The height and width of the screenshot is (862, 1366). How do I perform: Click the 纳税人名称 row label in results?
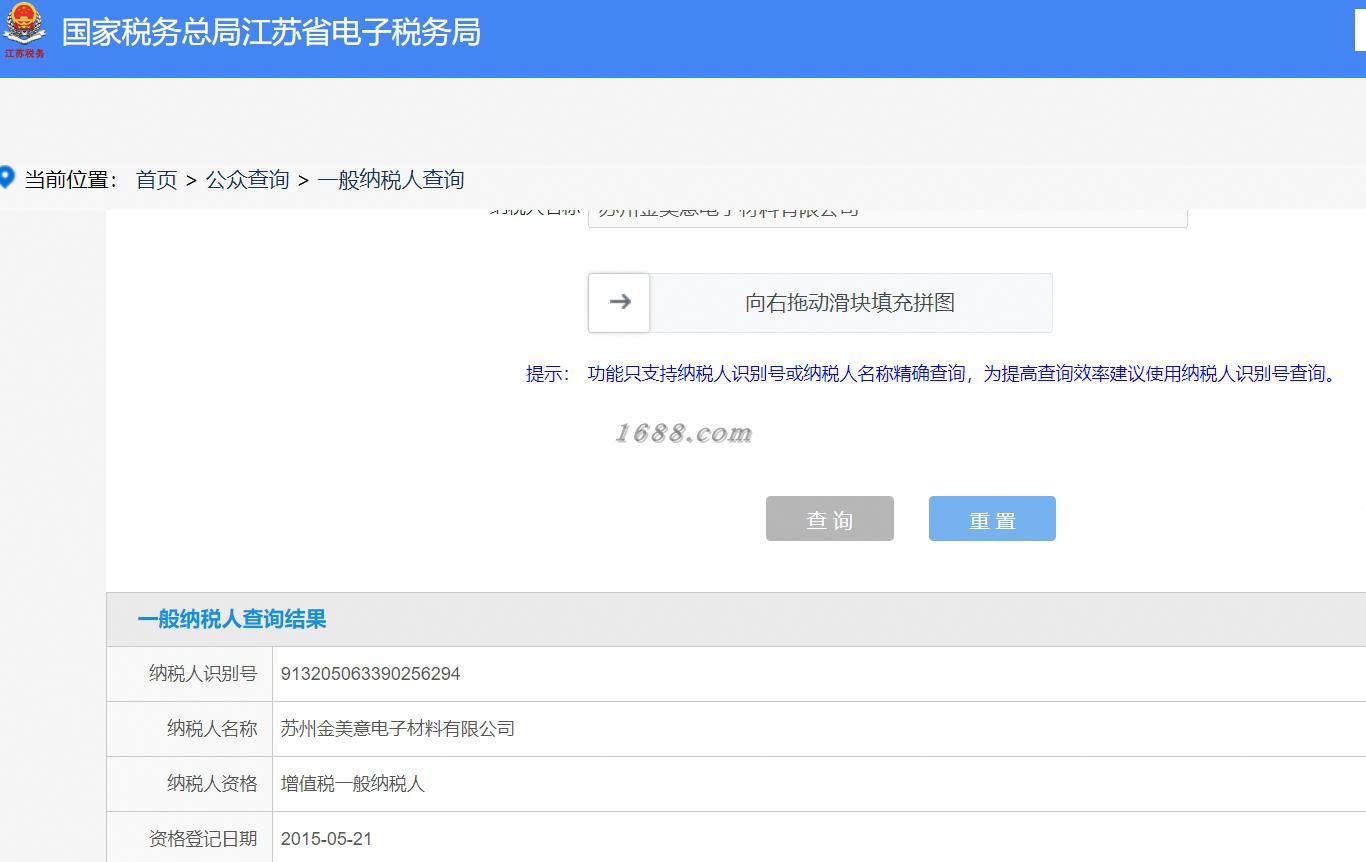coord(212,729)
